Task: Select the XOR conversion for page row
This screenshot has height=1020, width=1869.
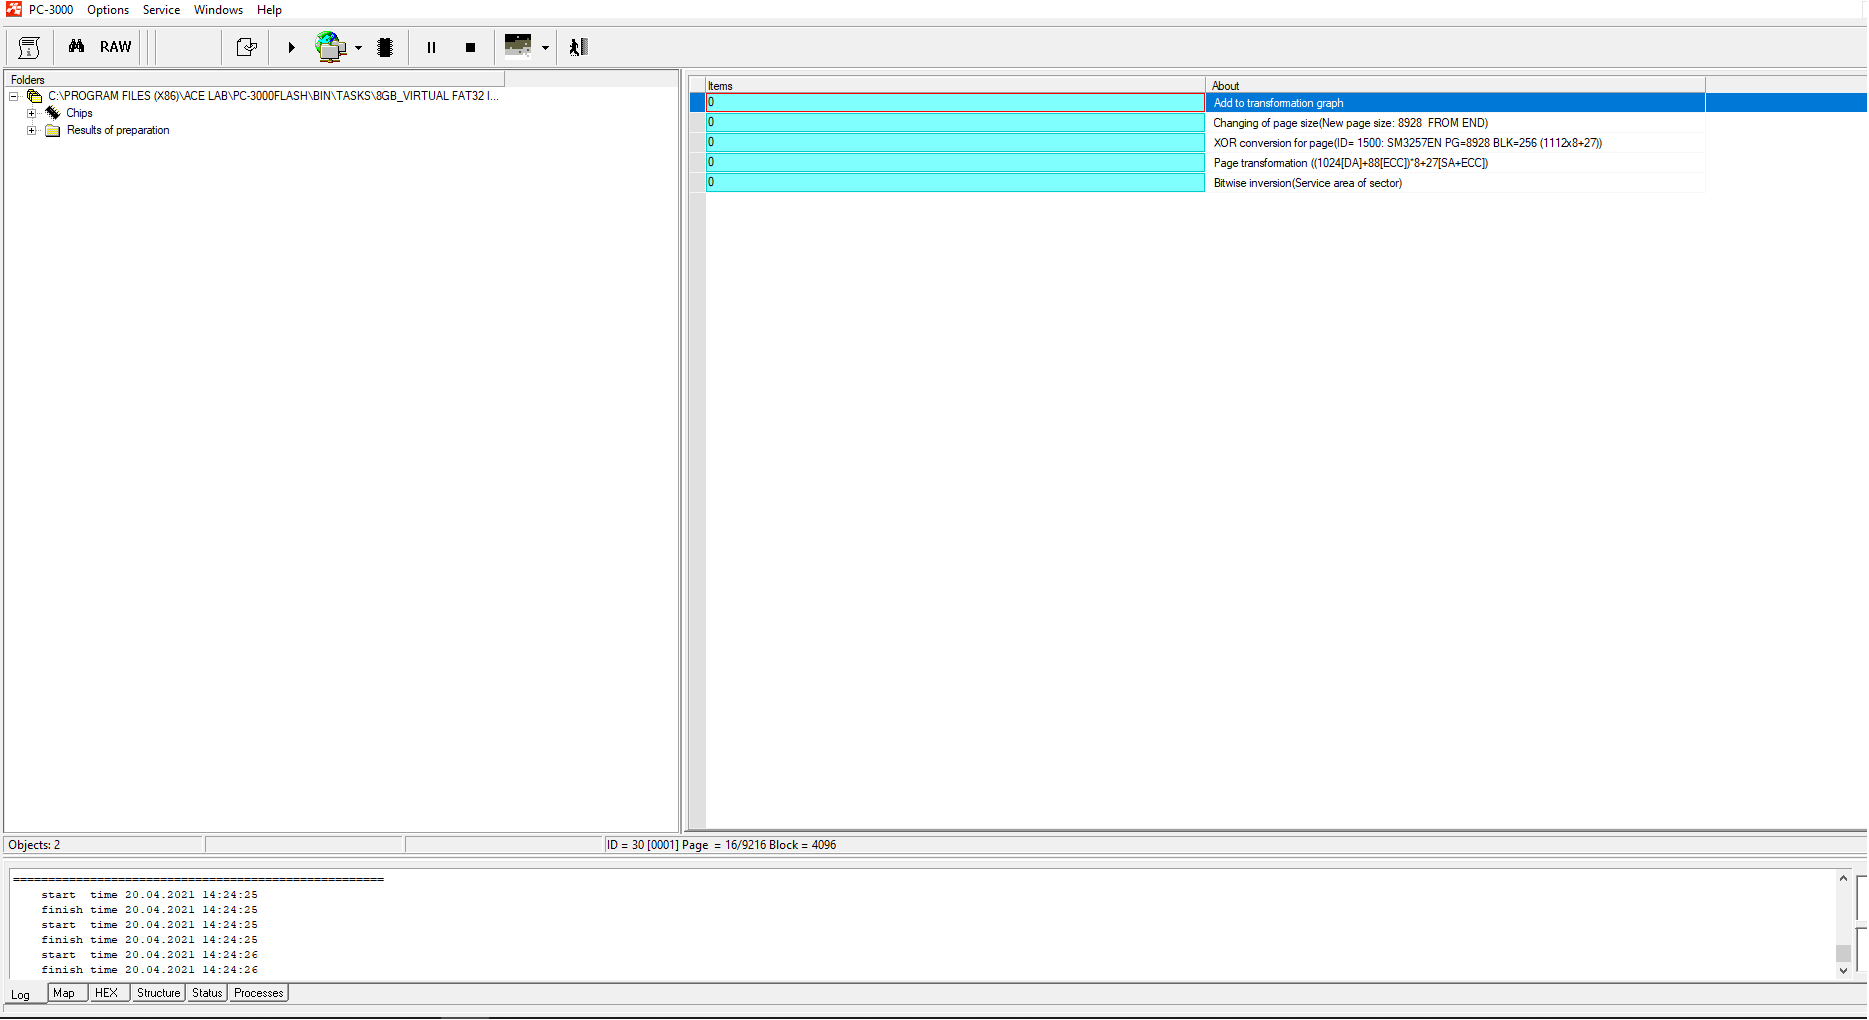Action: click(x=1406, y=143)
